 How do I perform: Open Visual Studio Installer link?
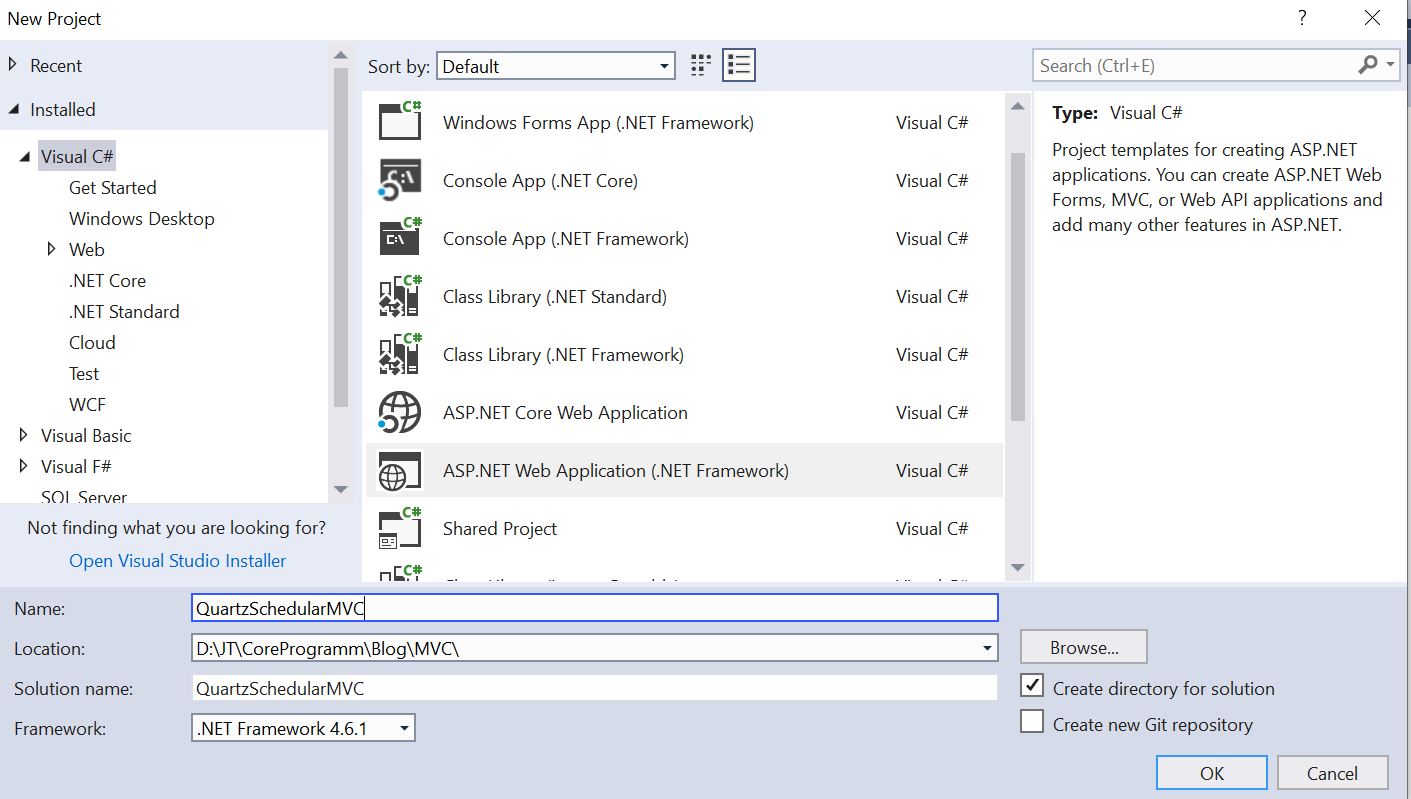tap(177, 561)
